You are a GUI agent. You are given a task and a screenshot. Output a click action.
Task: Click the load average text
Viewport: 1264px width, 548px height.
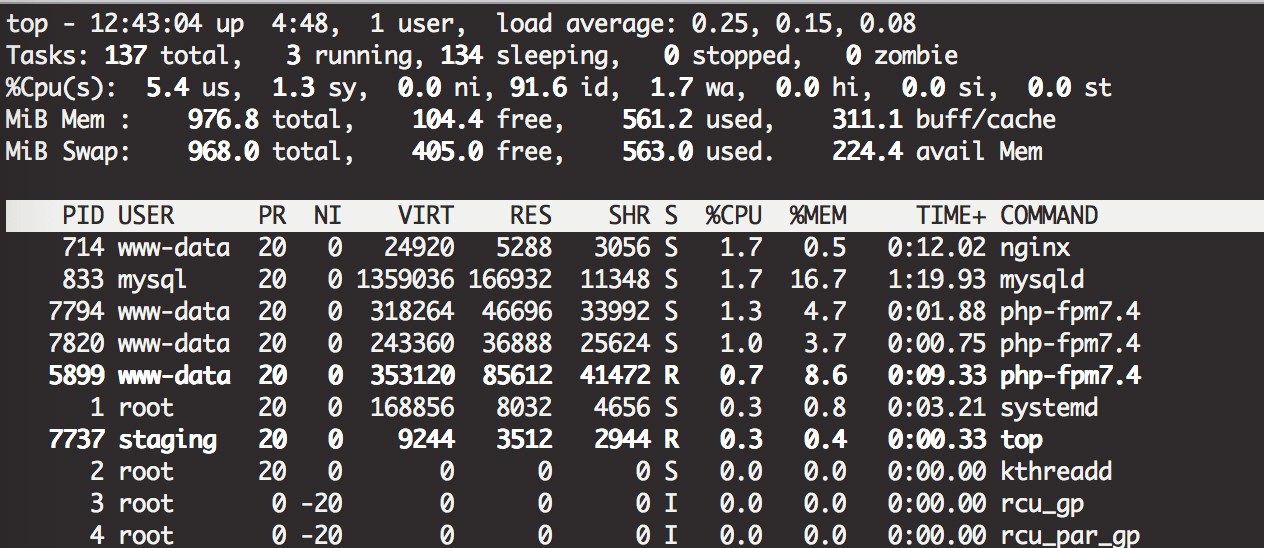click(x=706, y=23)
